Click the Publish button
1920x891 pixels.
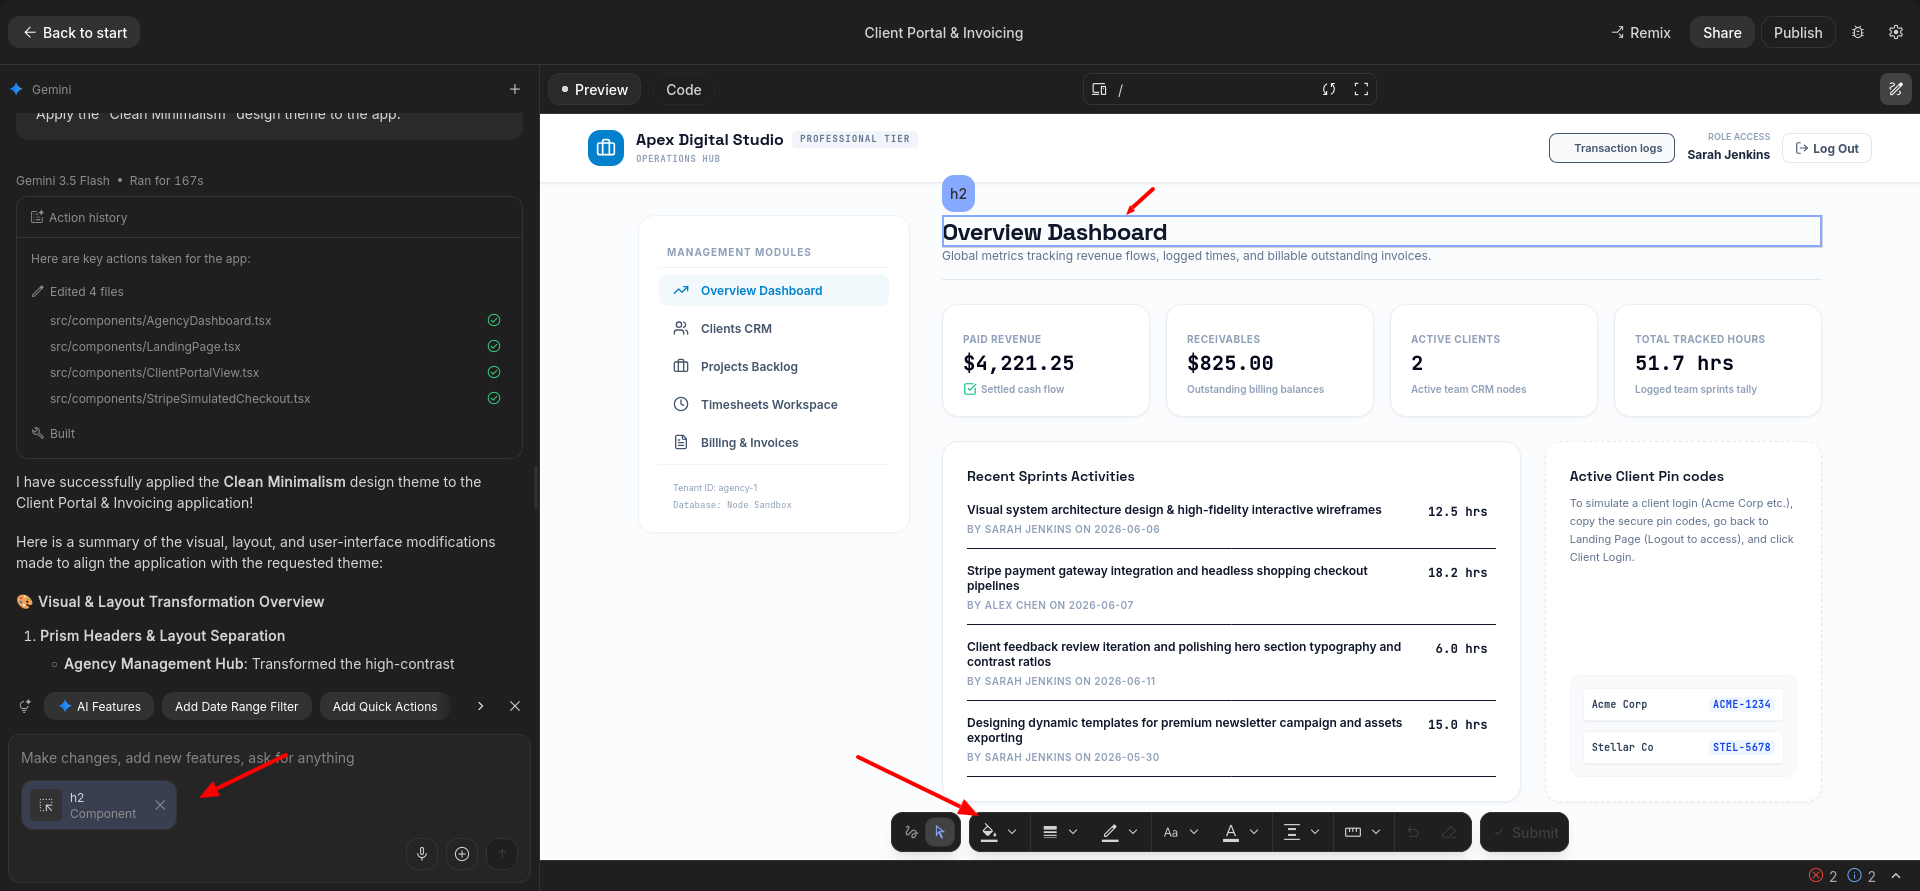pos(1798,32)
